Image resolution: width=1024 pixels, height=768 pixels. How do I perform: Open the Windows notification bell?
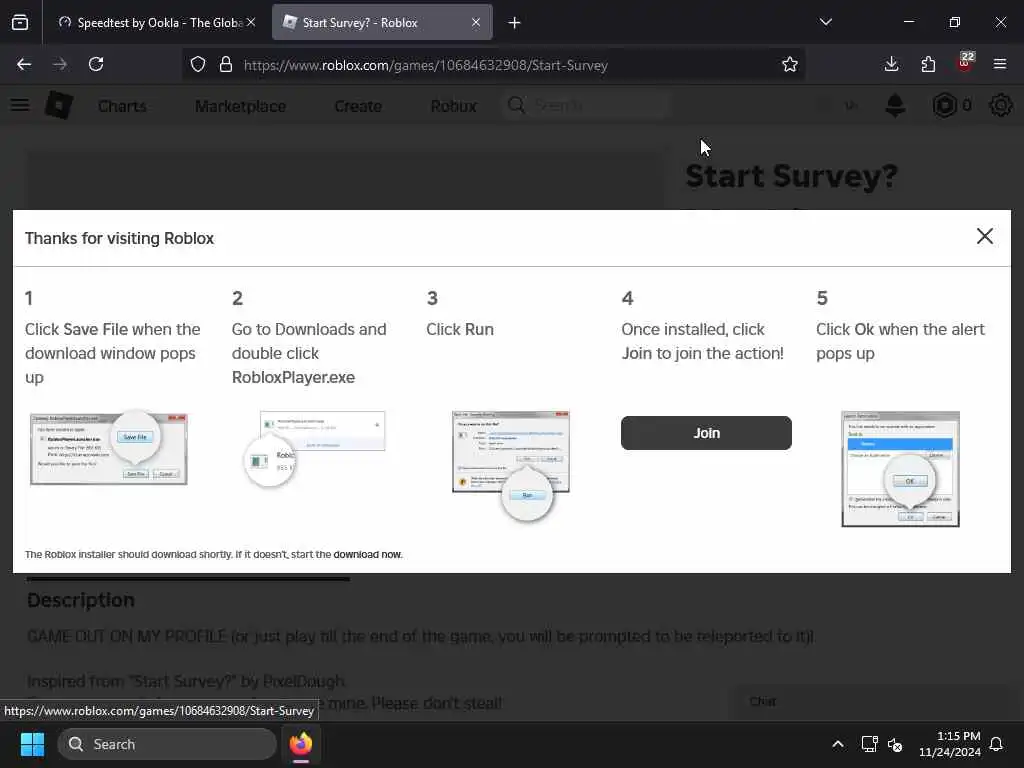click(x=997, y=744)
